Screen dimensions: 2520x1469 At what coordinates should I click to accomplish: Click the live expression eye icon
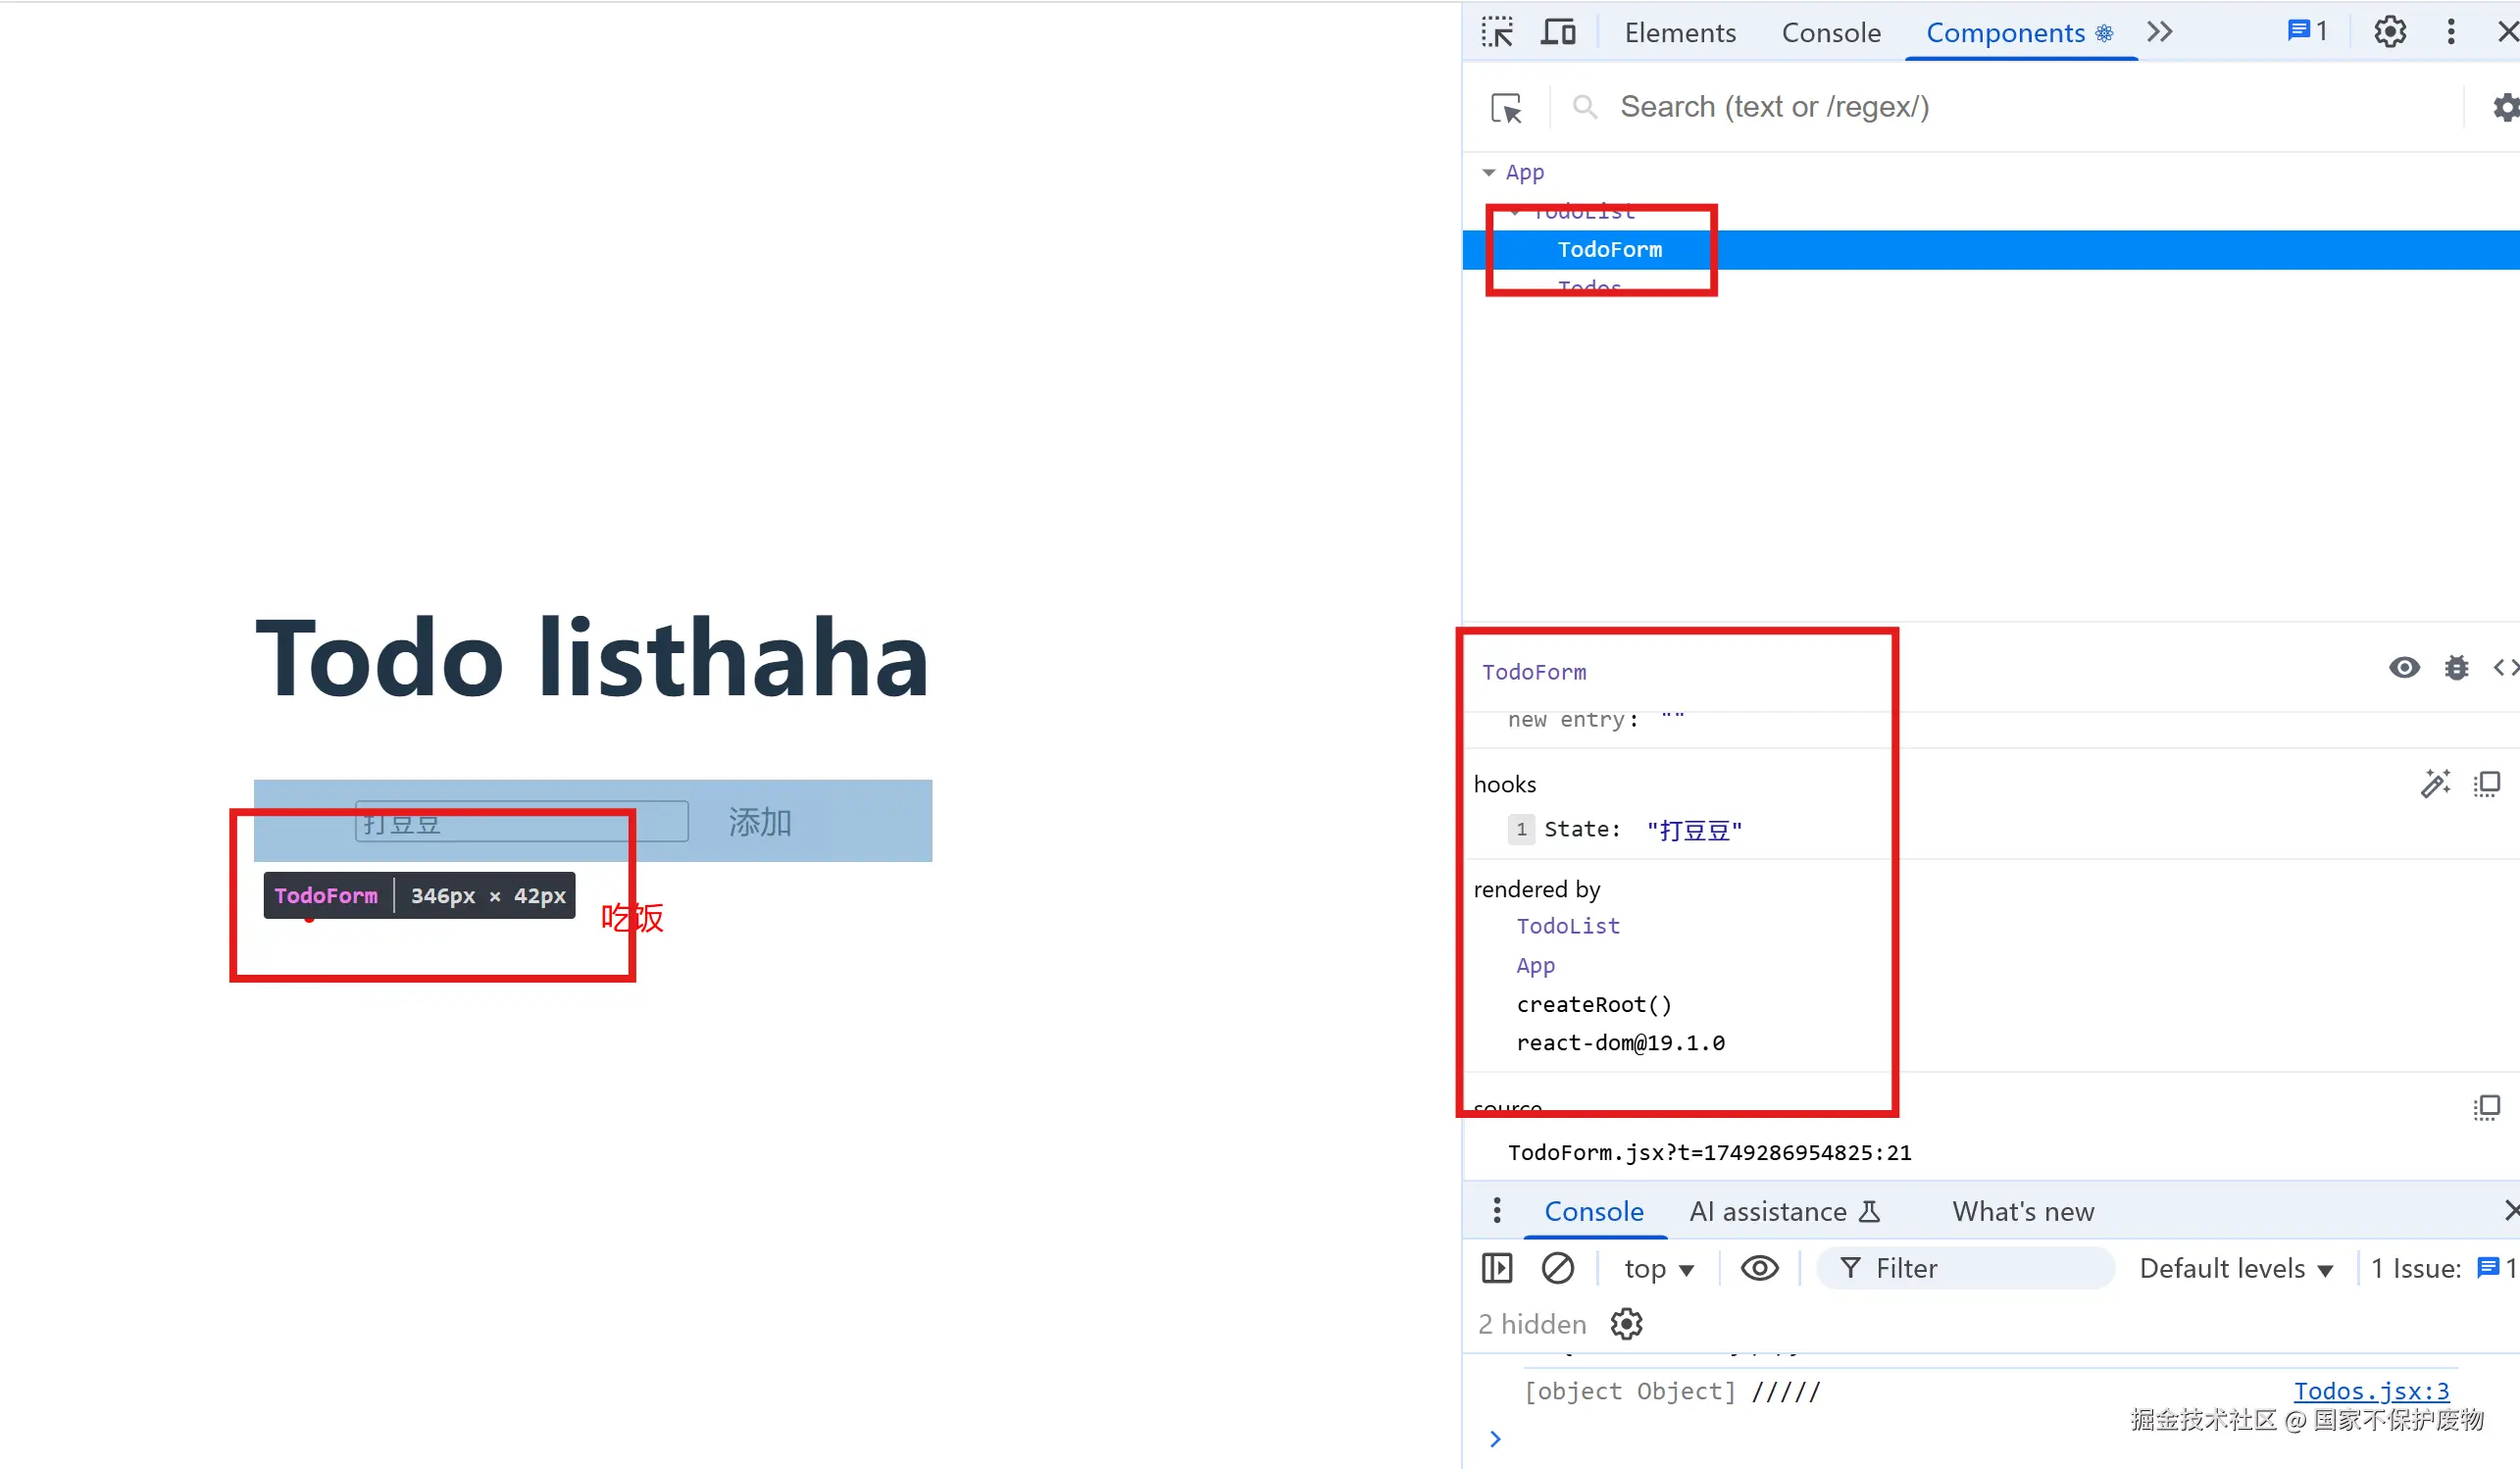coord(1760,1268)
